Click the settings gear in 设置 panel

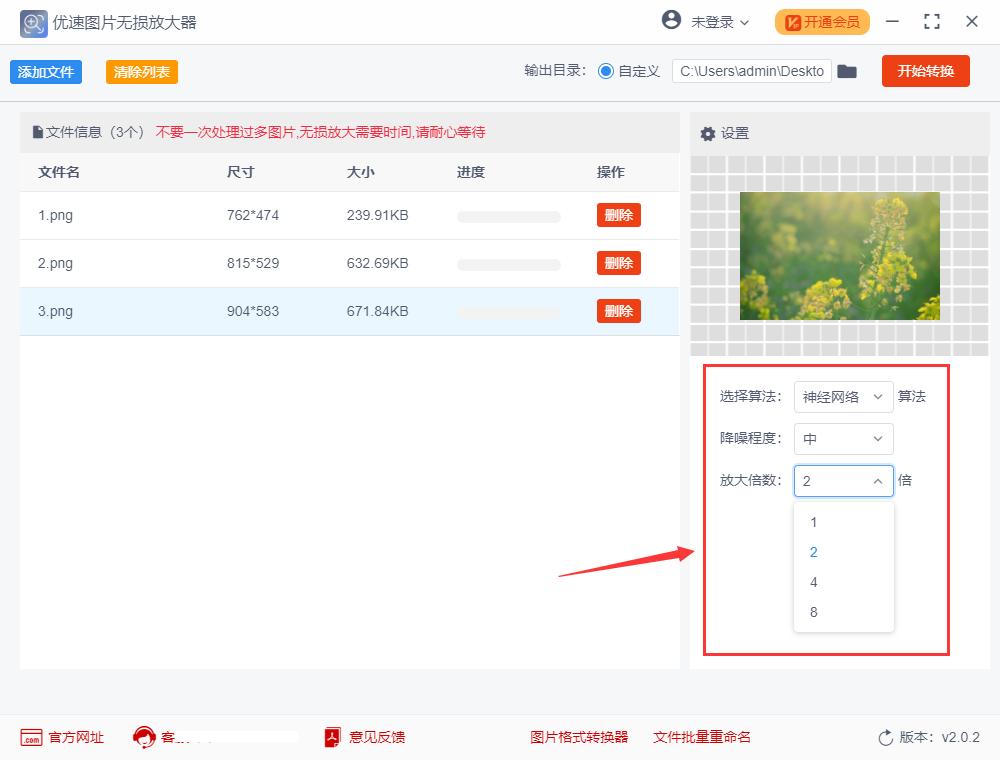coord(710,132)
